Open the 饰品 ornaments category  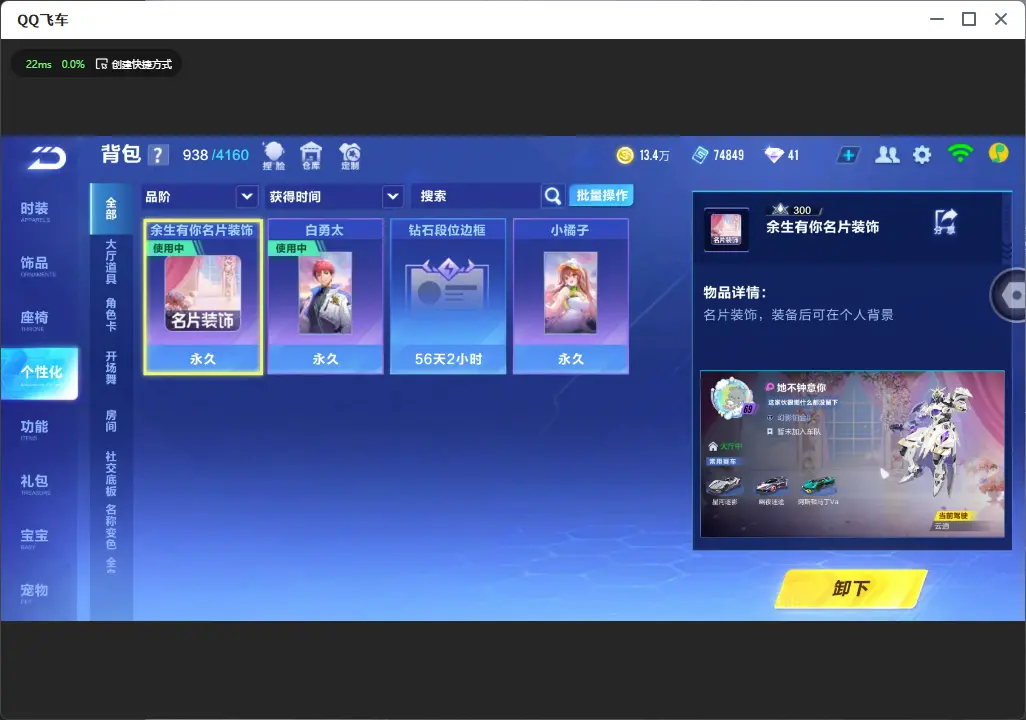click(x=35, y=265)
